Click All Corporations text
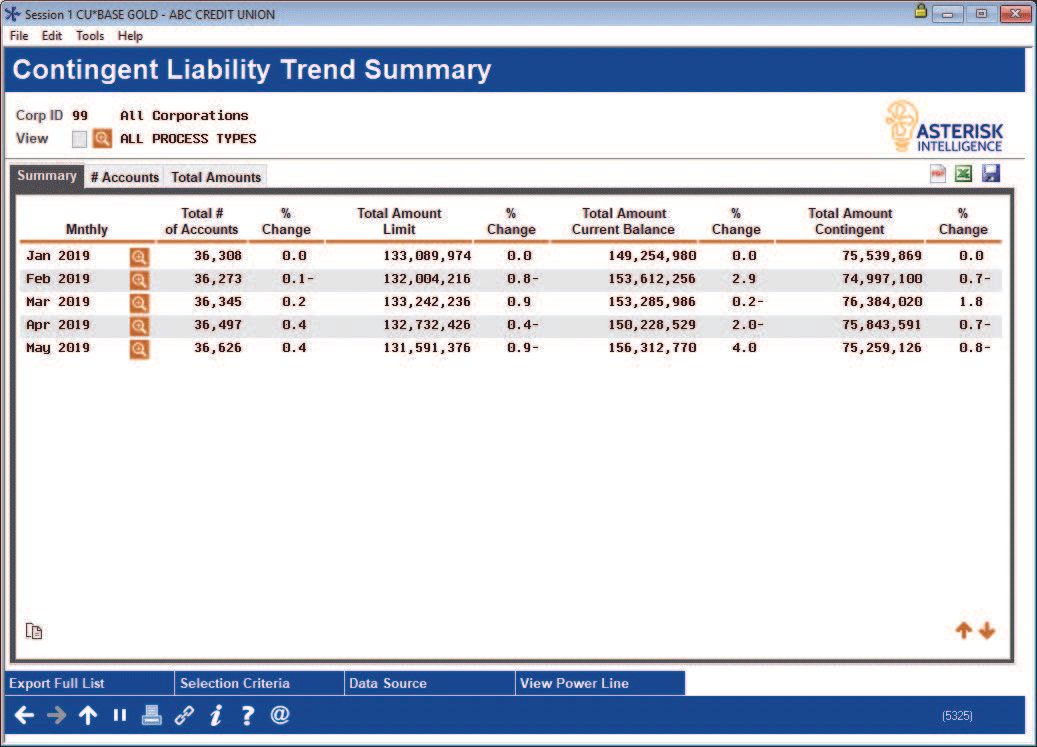The width and height of the screenshot is (1037, 747). (184, 116)
